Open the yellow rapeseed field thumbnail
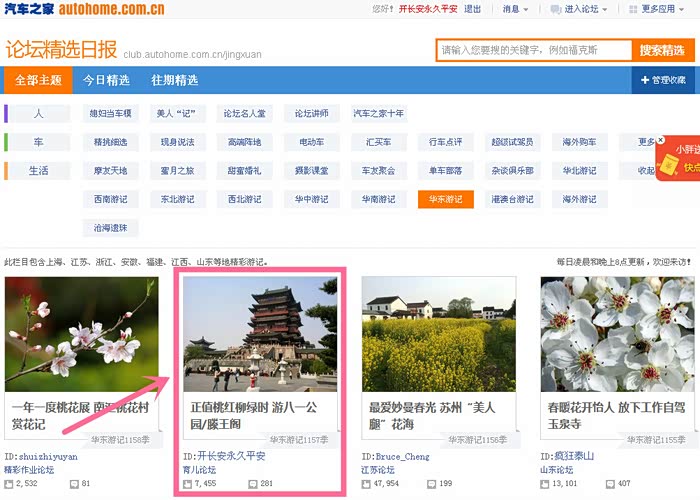700x500 pixels. coord(439,334)
